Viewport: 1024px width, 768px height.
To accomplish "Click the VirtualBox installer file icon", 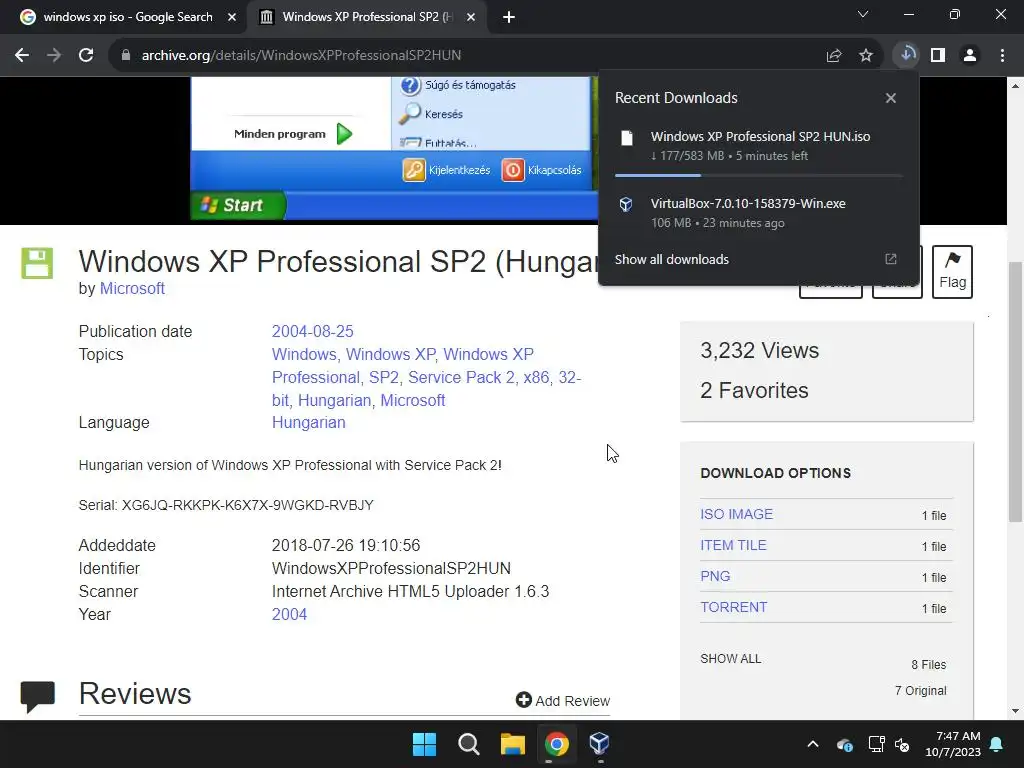I will point(626,204).
